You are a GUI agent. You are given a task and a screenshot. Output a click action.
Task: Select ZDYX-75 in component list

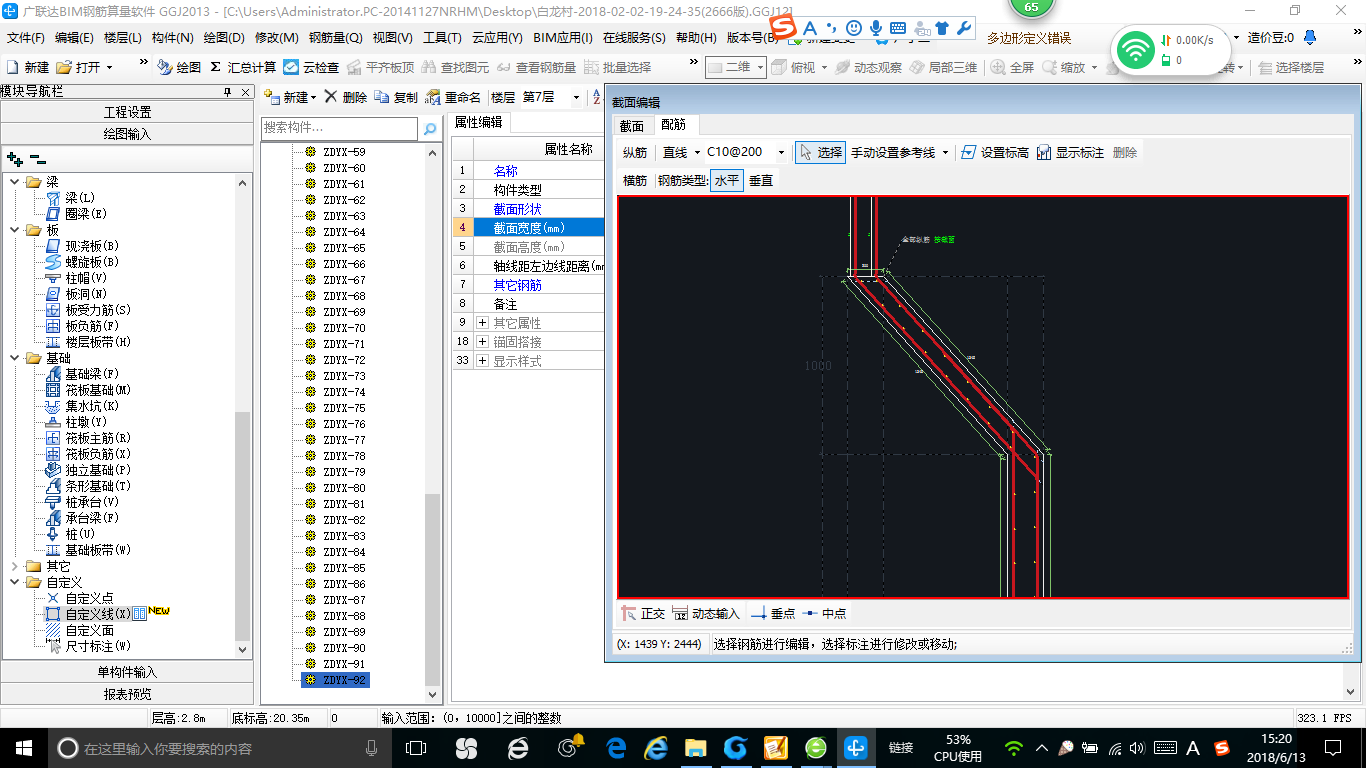tap(344, 408)
